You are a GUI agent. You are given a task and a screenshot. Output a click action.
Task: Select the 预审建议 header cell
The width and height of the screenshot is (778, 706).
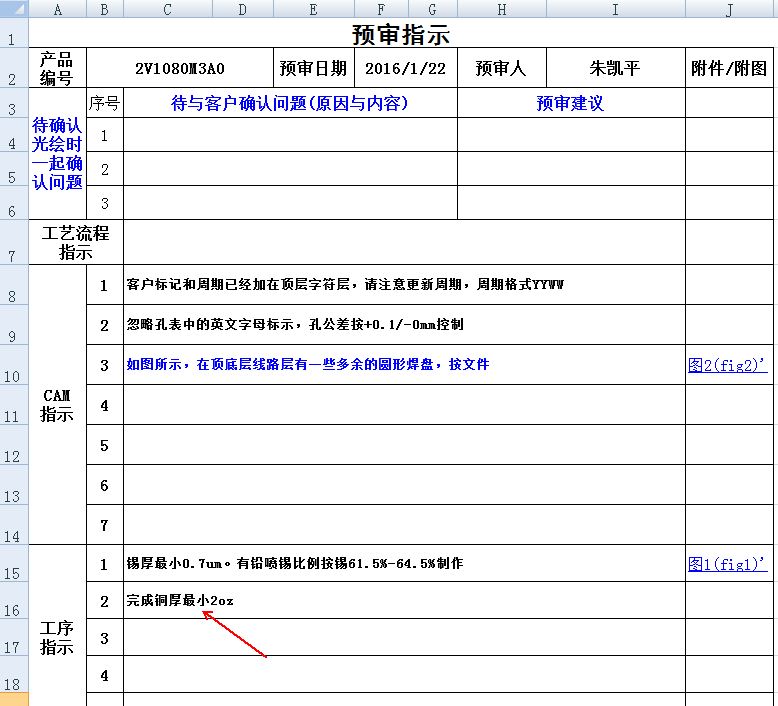(x=571, y=103)
